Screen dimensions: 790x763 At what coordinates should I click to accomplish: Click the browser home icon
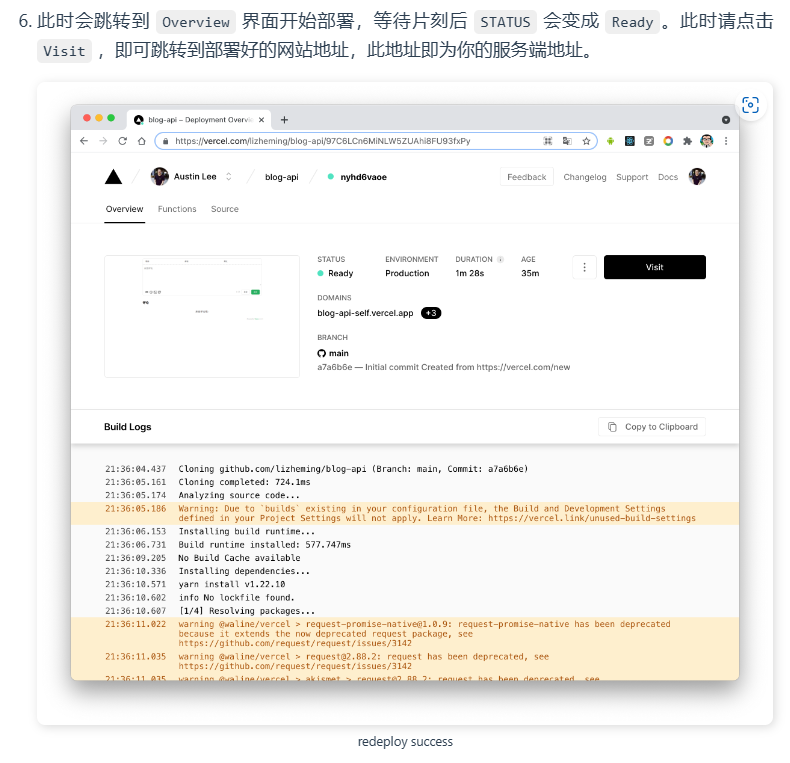pos(142,141)
